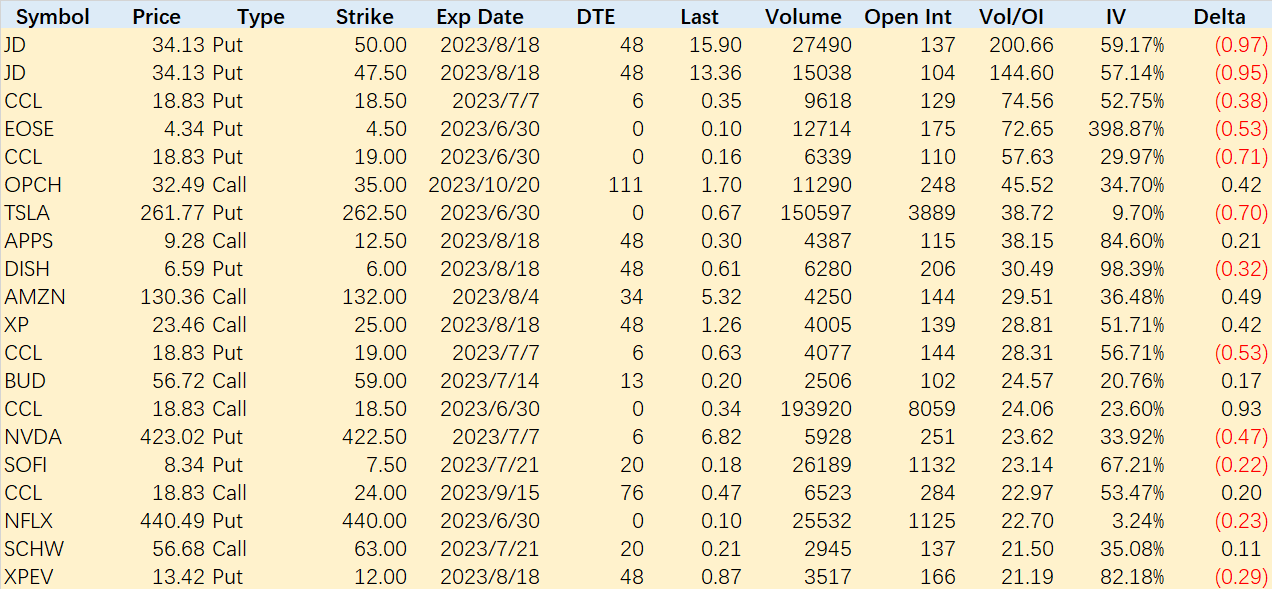Select IV value 84.60%
1272x589 pixels.
pyautogui.click(x=1131, y=241)
